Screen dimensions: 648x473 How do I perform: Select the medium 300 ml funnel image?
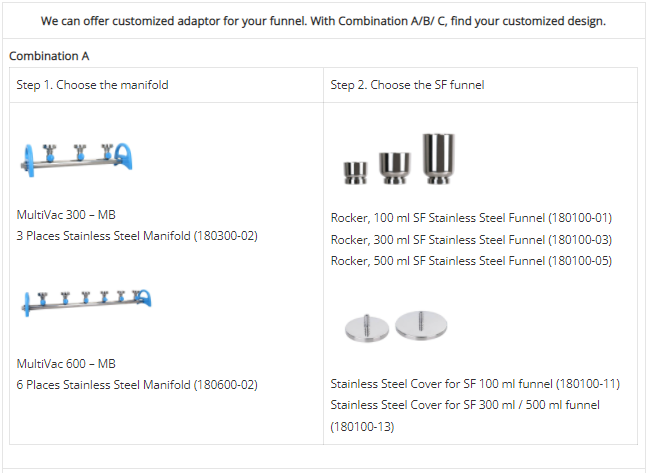395,168
